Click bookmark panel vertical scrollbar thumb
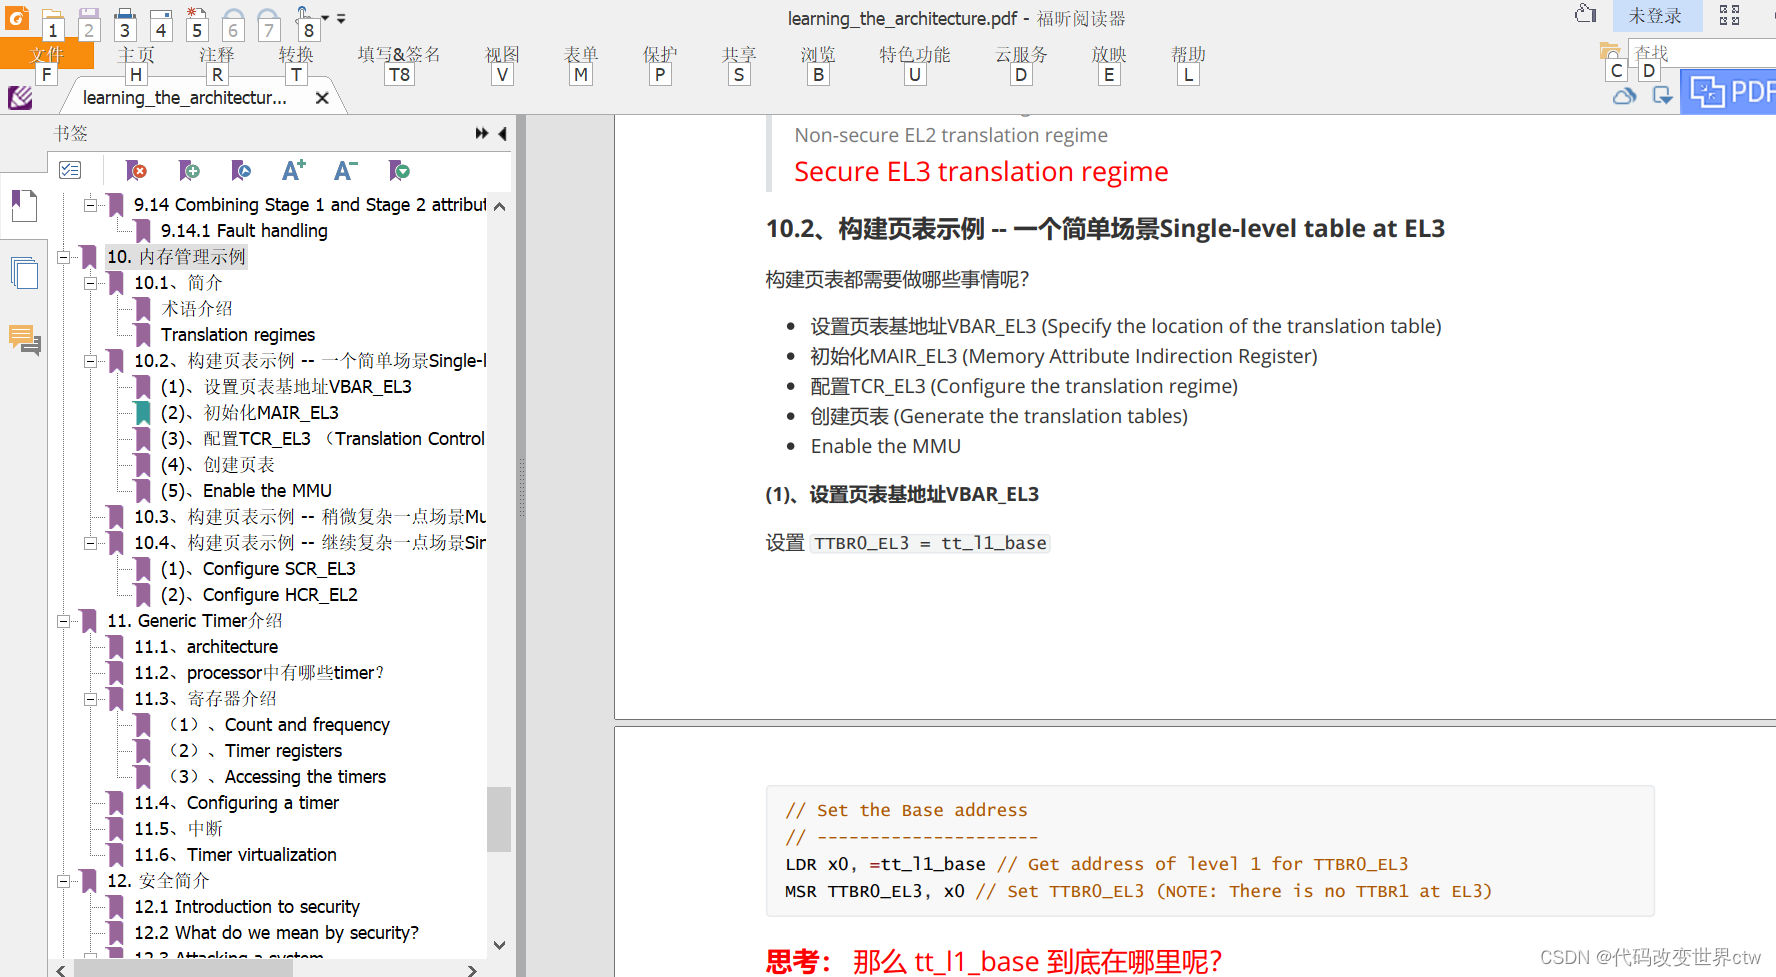This screenshot has width=1776, height=977. coord(499,818)
